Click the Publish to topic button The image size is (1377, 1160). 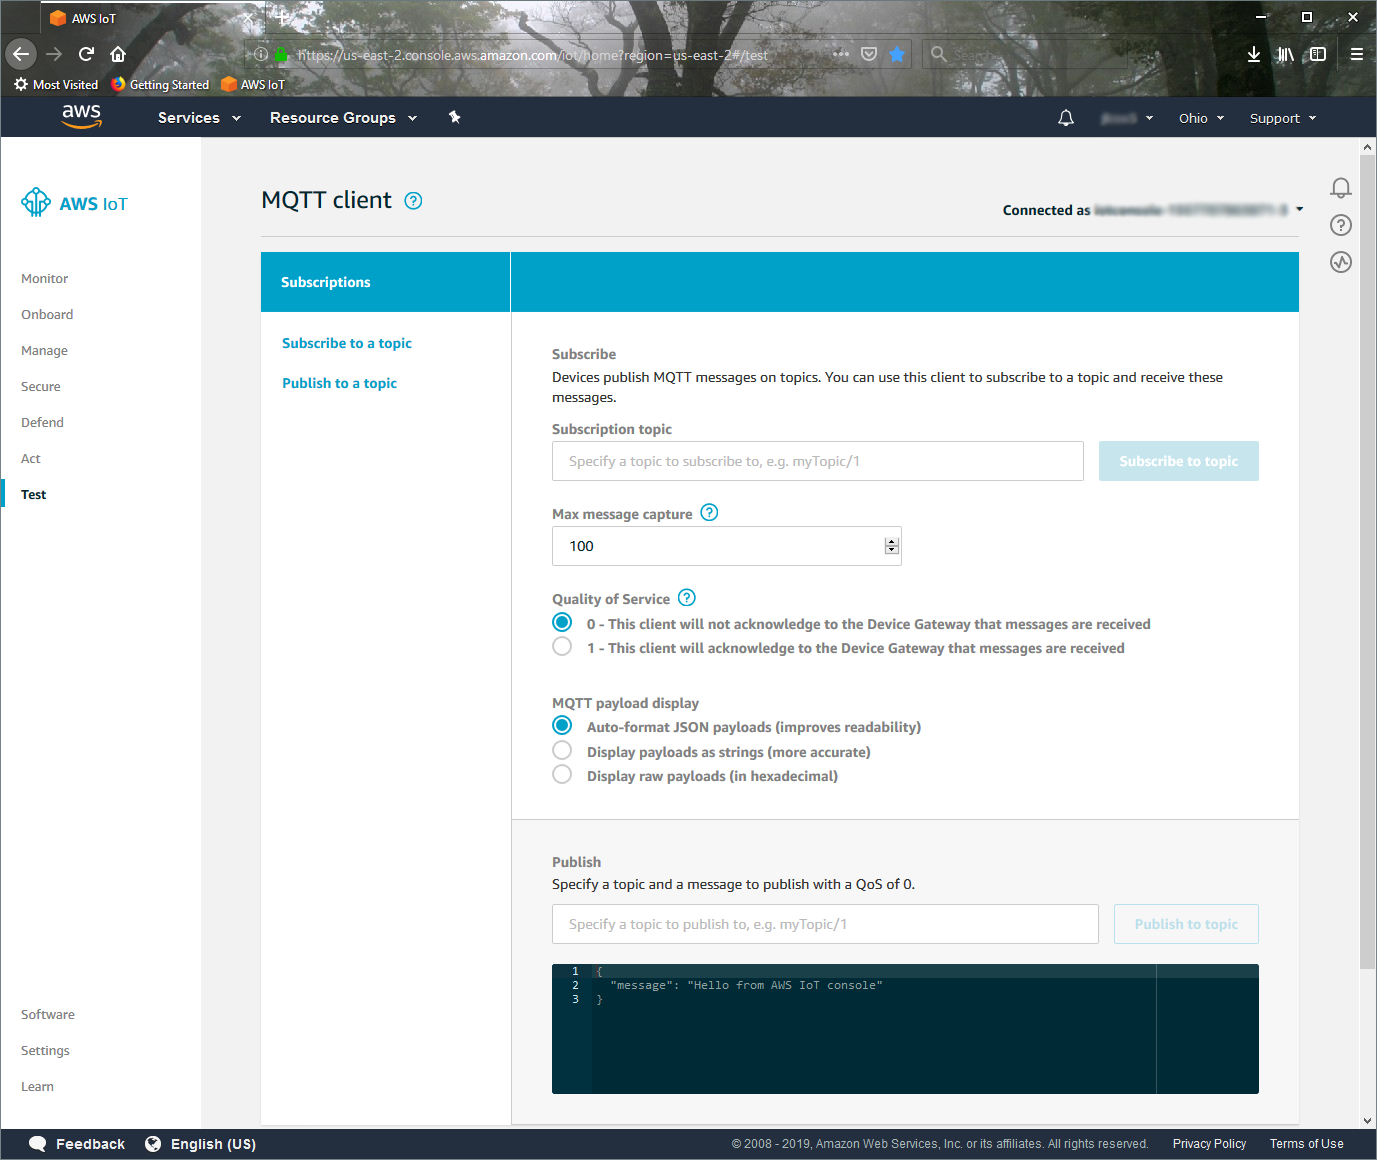(1186, 924)
